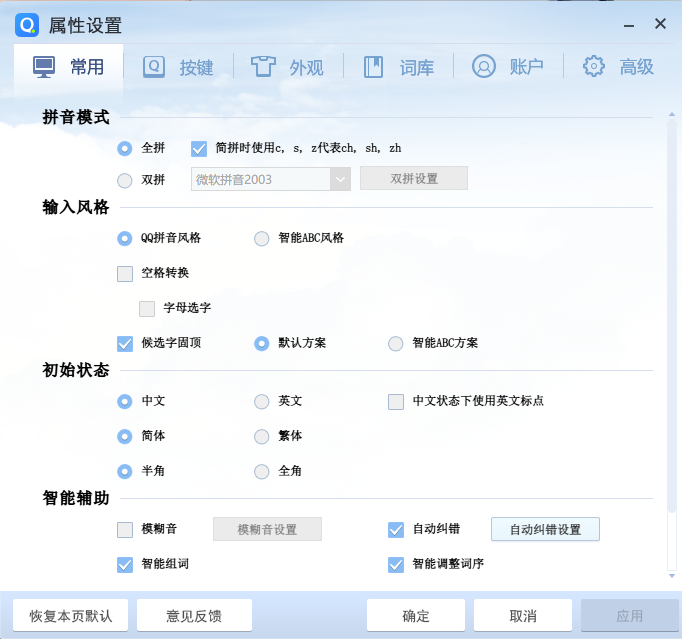Click the gear icon for 高级
This screenshot has width=682, height=639.
[x=594, y=67]
